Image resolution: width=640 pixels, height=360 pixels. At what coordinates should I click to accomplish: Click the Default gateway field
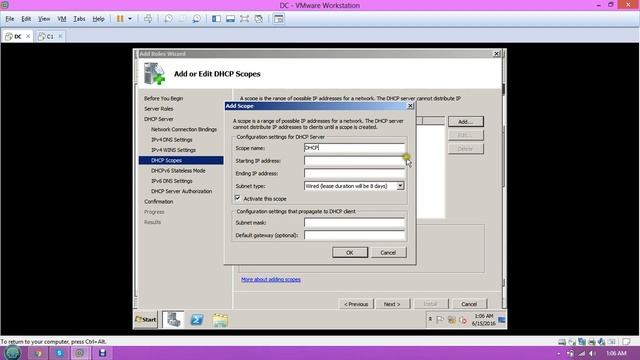click(x=354, y=235)
